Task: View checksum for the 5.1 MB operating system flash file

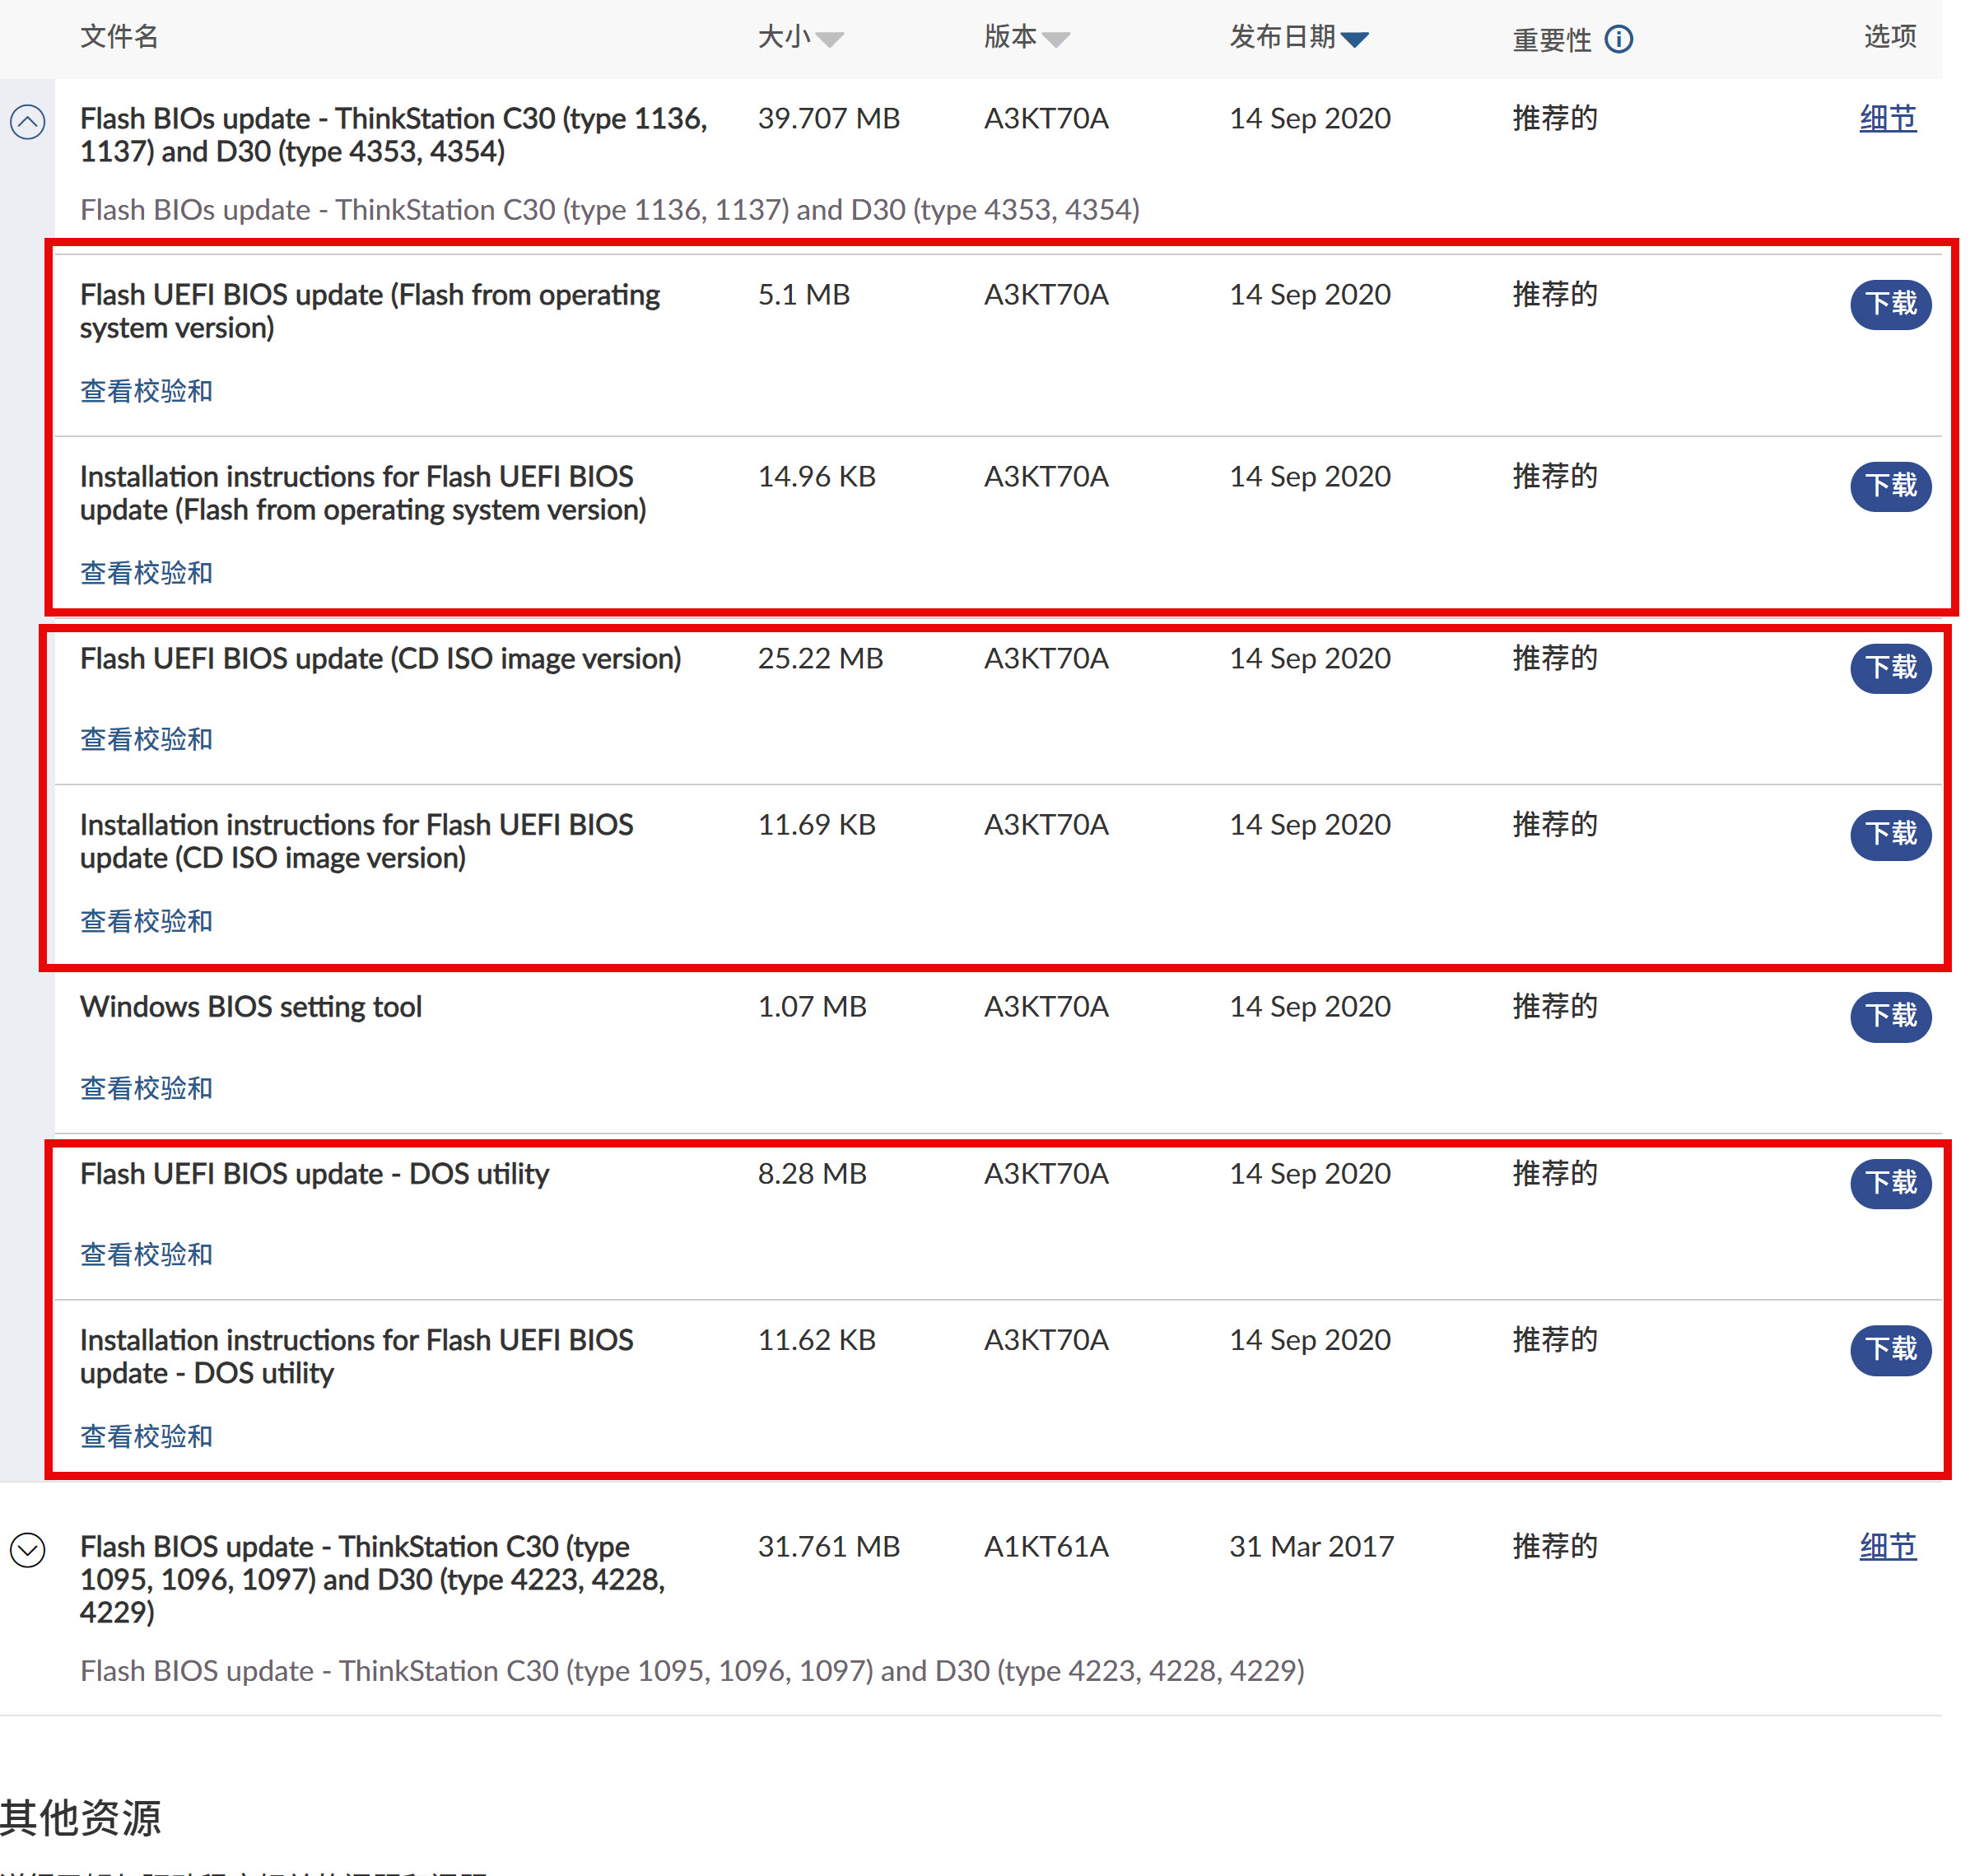Action: [x=146, y=391]
